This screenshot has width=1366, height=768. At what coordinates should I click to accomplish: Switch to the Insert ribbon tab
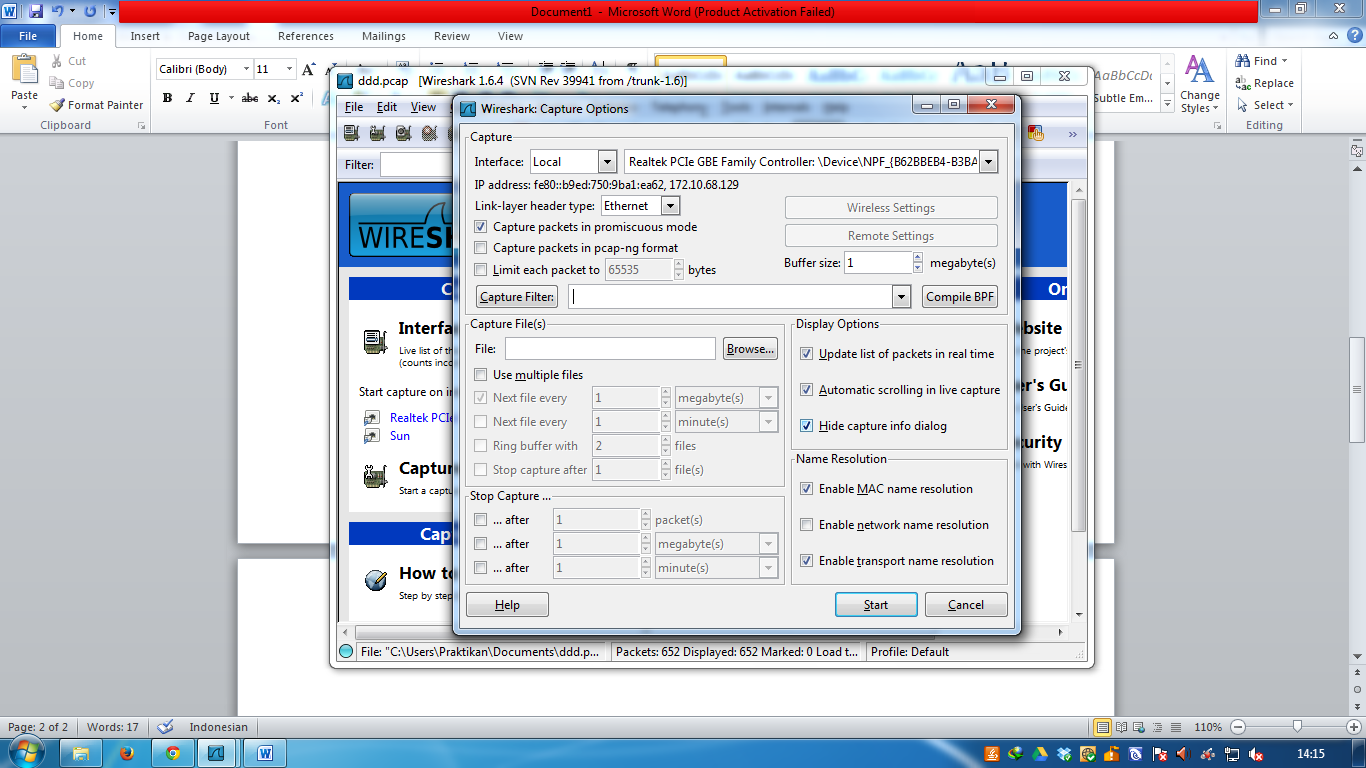pos(145,36)
